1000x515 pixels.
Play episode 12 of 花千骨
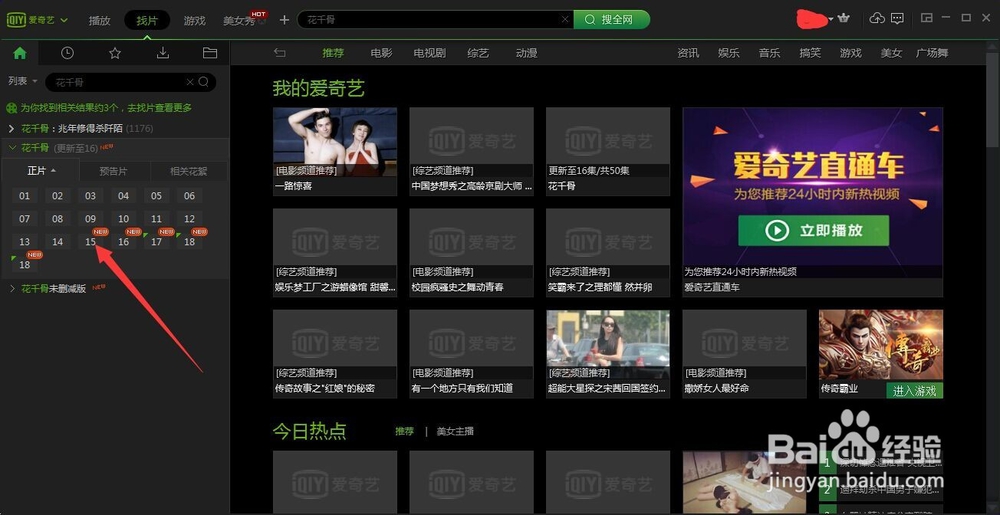(189, 219)
